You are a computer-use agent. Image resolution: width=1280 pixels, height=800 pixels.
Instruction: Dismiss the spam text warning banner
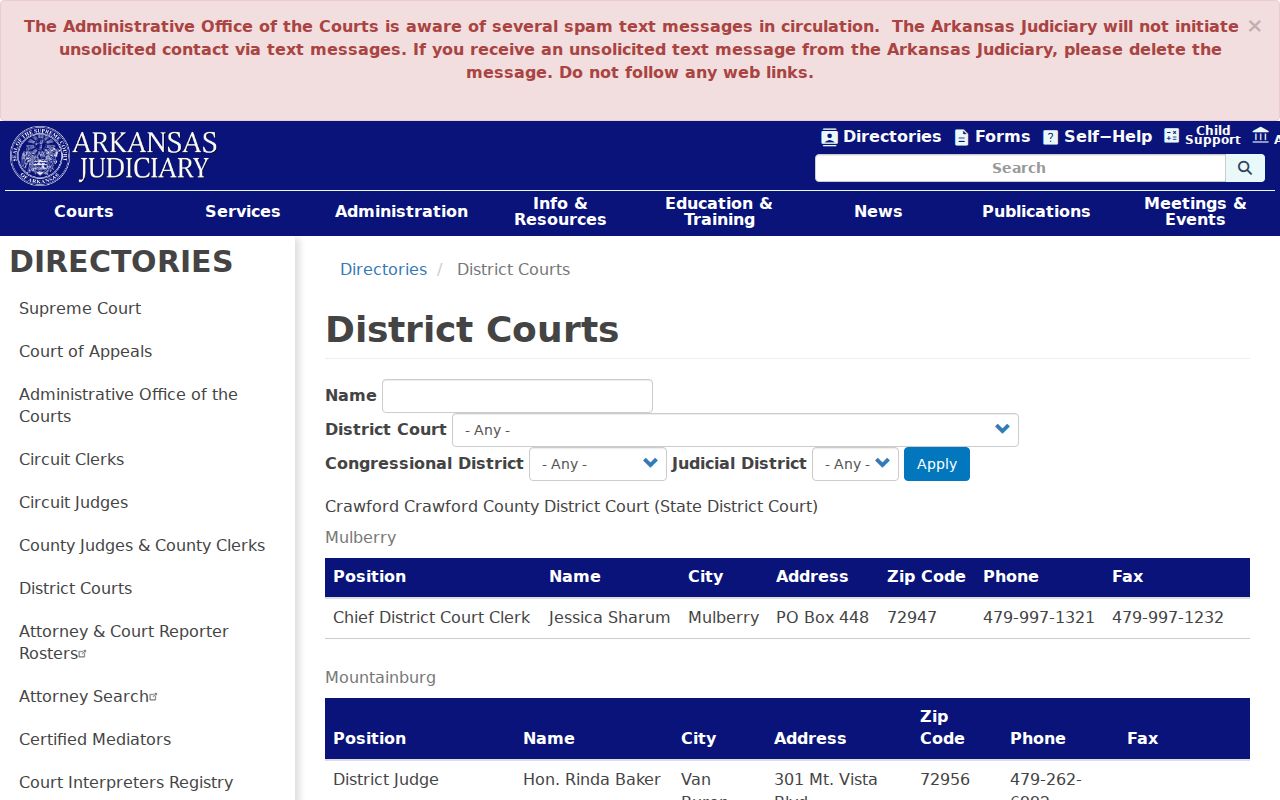coord(1254,26)
